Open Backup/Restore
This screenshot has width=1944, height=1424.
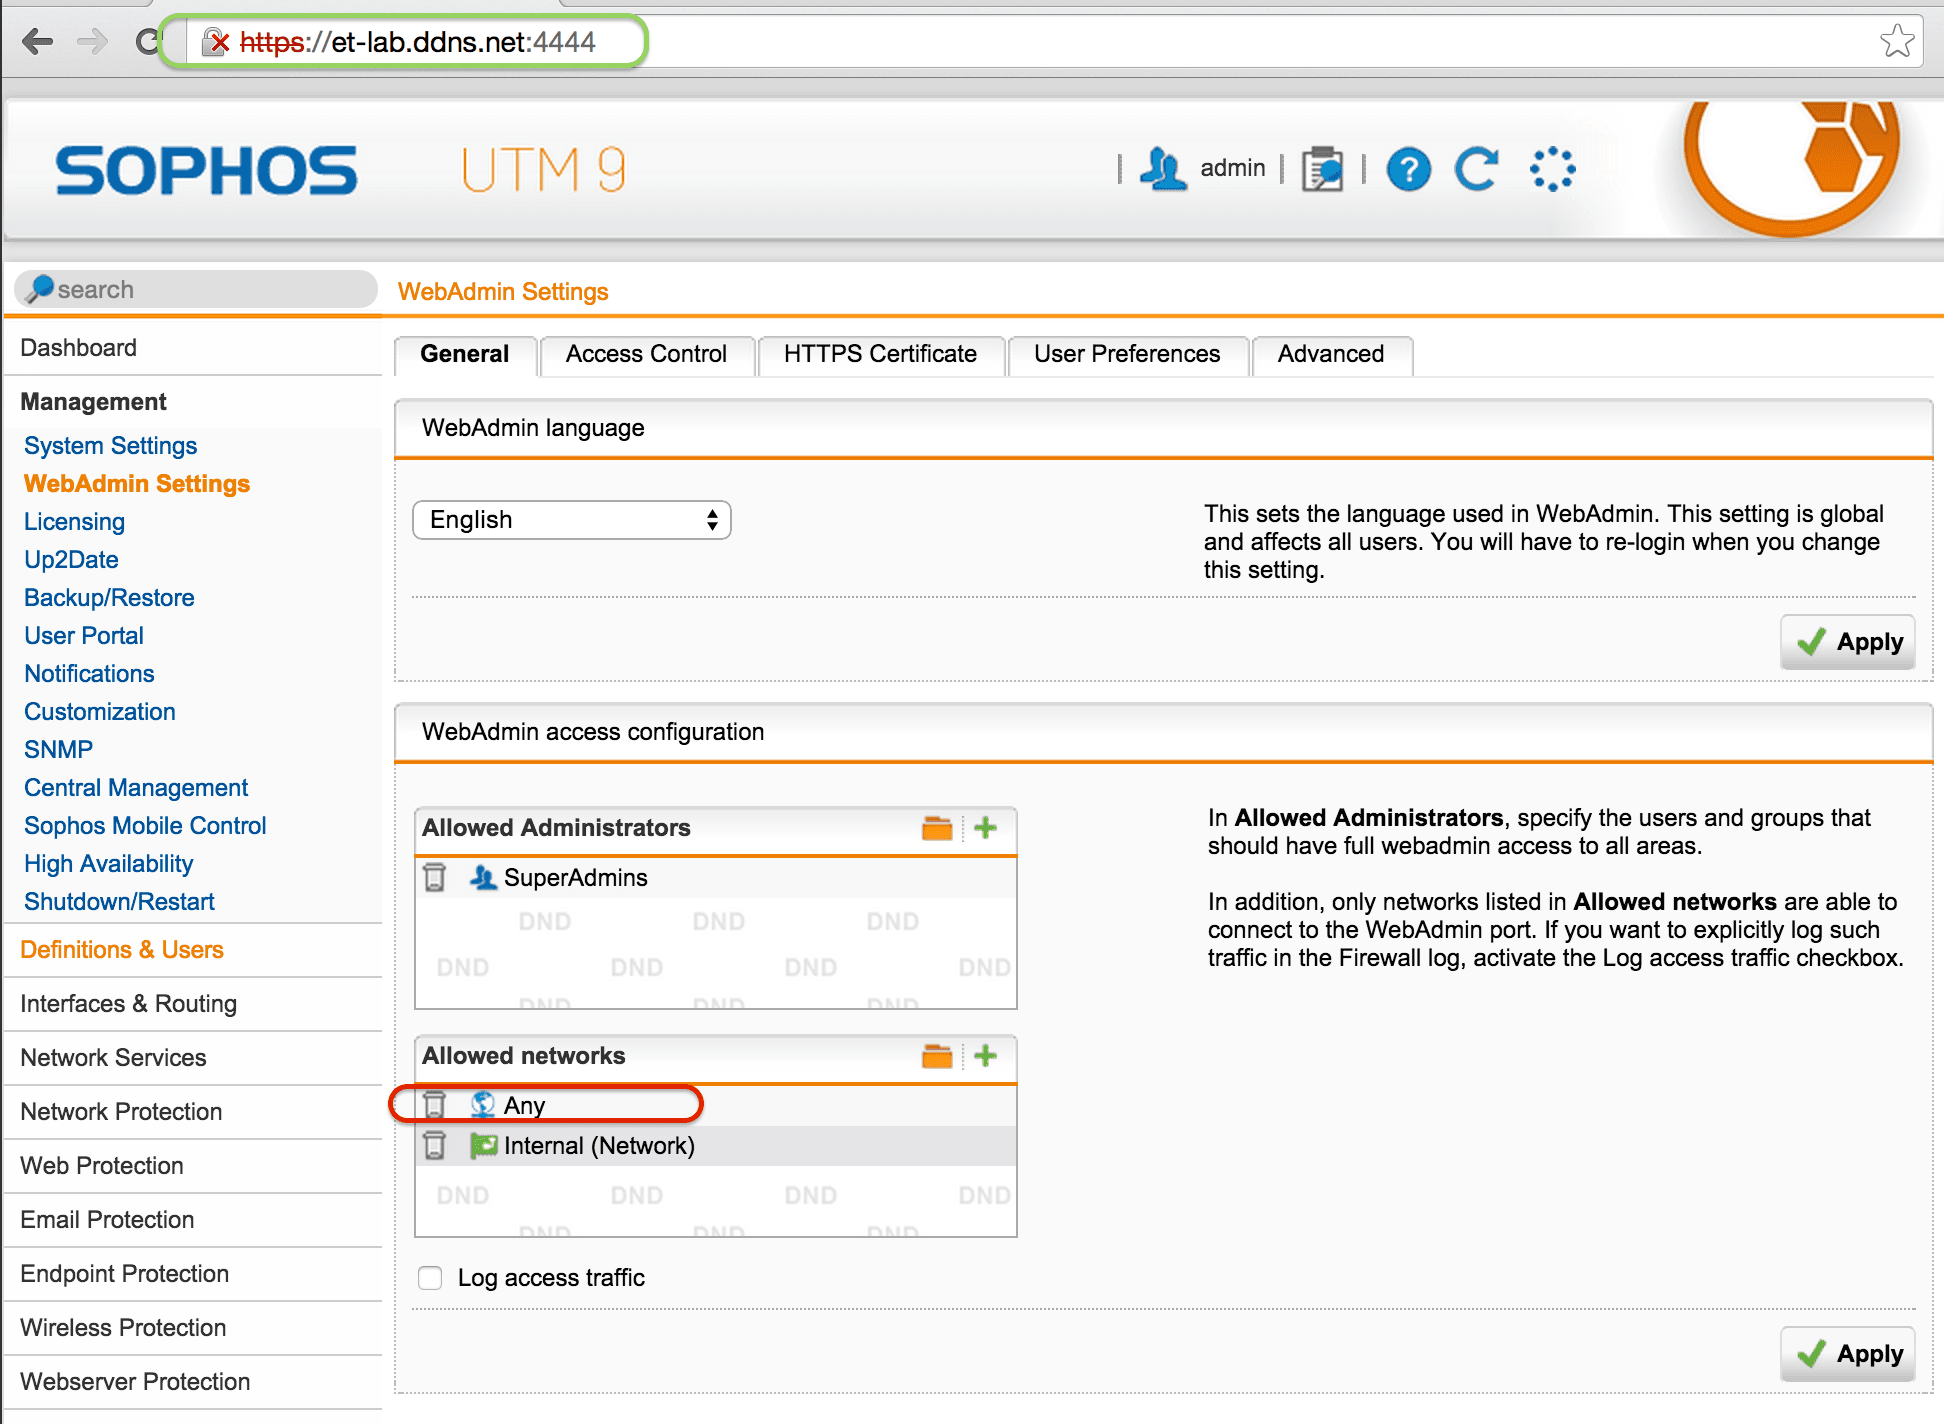click(109, 597)
